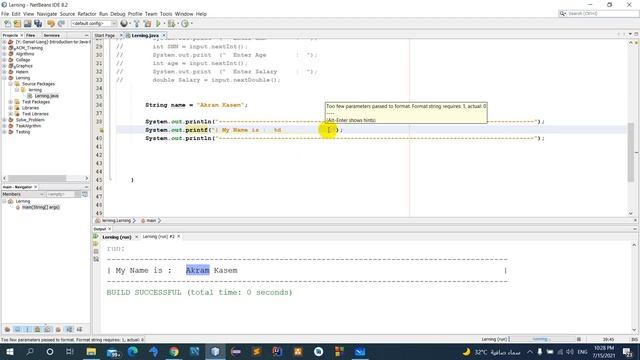Screen dimensions: 640x360
Task: Click the globe browser icon in toolbar
Action: [124, 24]
